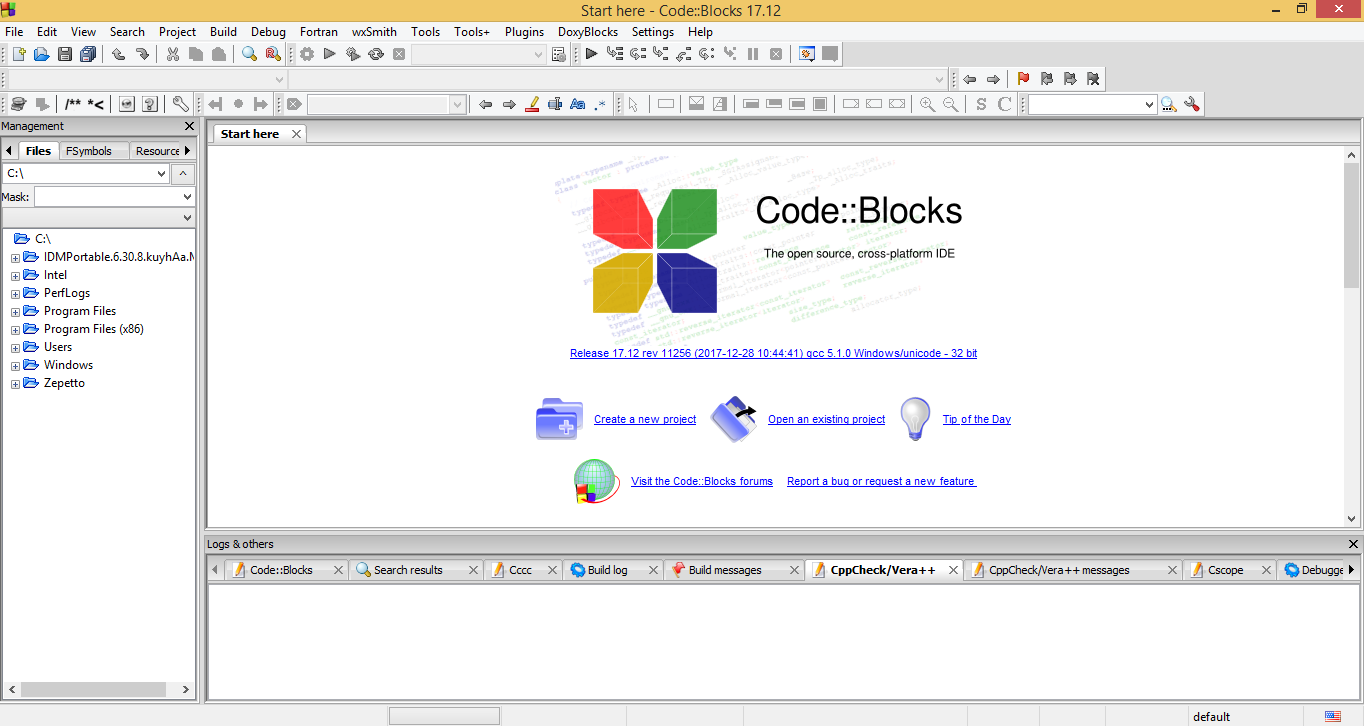Viewport: 1364px width, 726px height.
Task: Toggle bookmark with the red flag icon
Action: coord(1022,79)
